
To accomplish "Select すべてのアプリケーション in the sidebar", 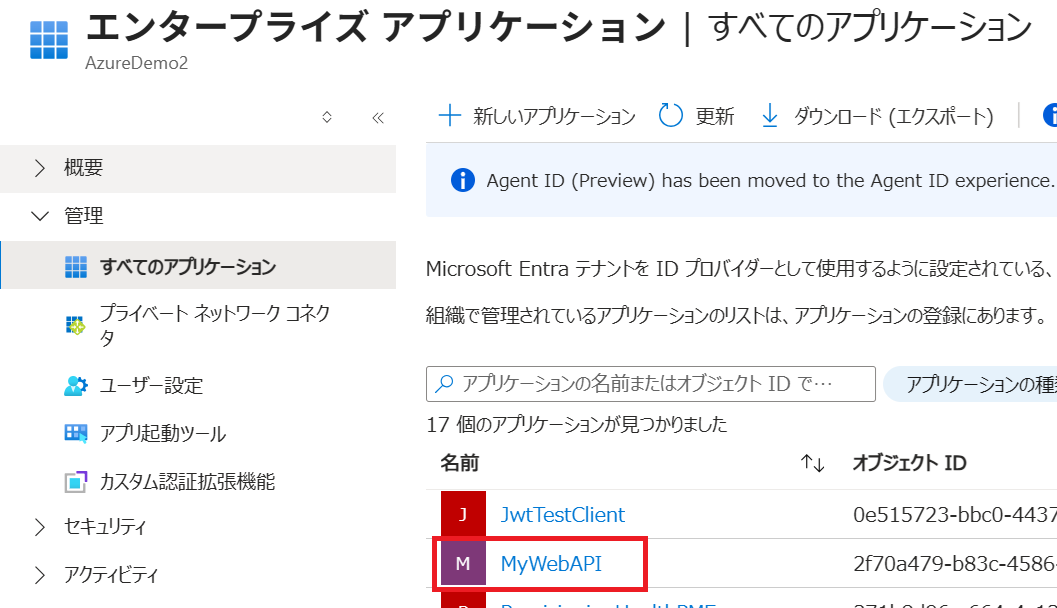I will 198,266.
